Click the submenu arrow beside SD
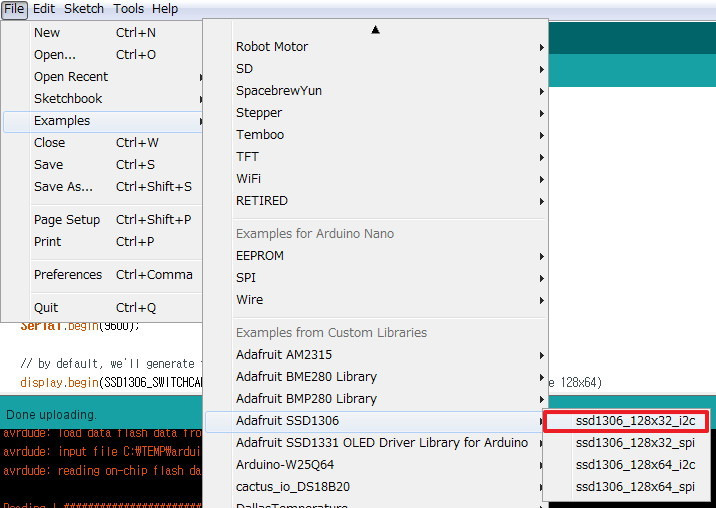 pyautogui.click(x=542, y=69)
